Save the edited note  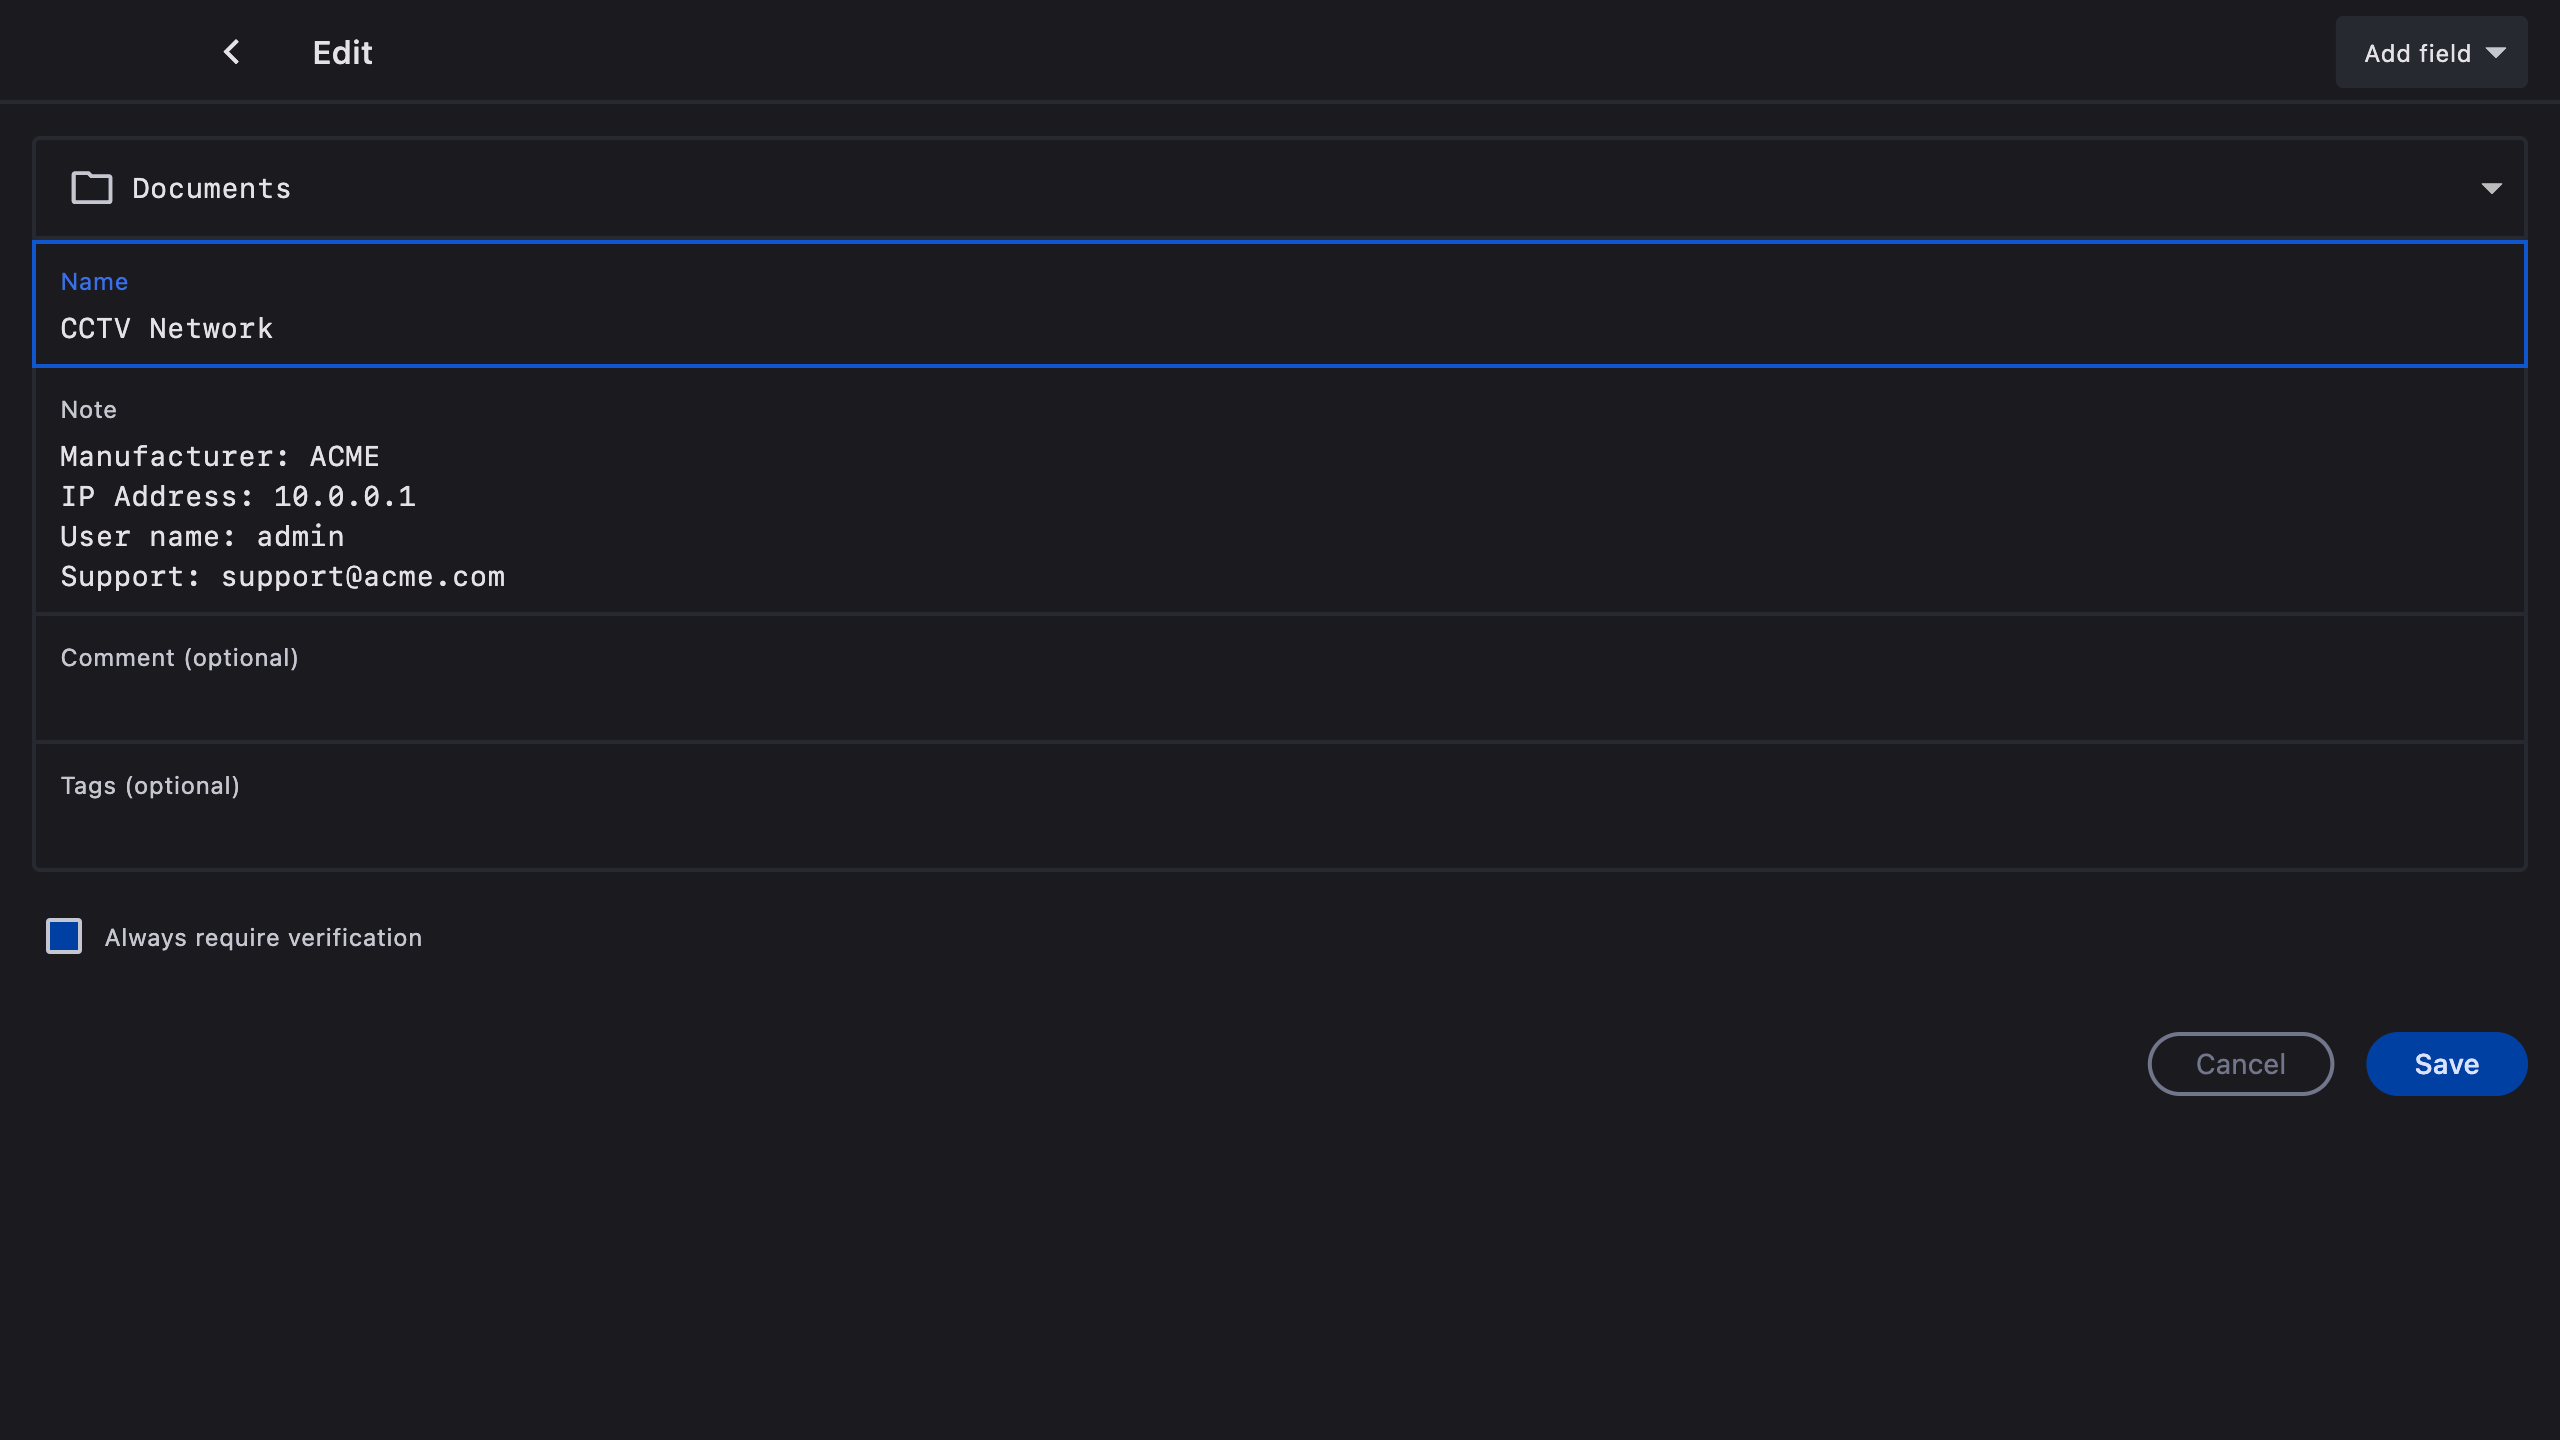[2446, 1064]
